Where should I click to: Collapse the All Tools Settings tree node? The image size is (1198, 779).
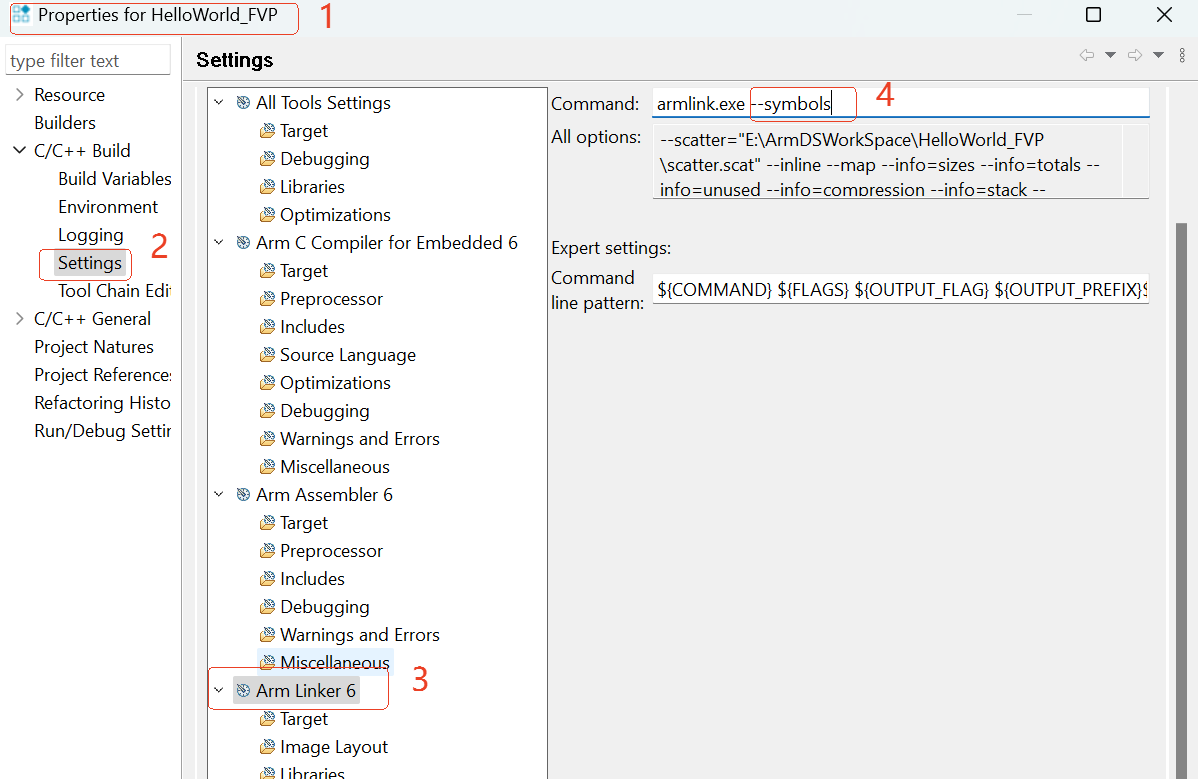tap(220, 103)
